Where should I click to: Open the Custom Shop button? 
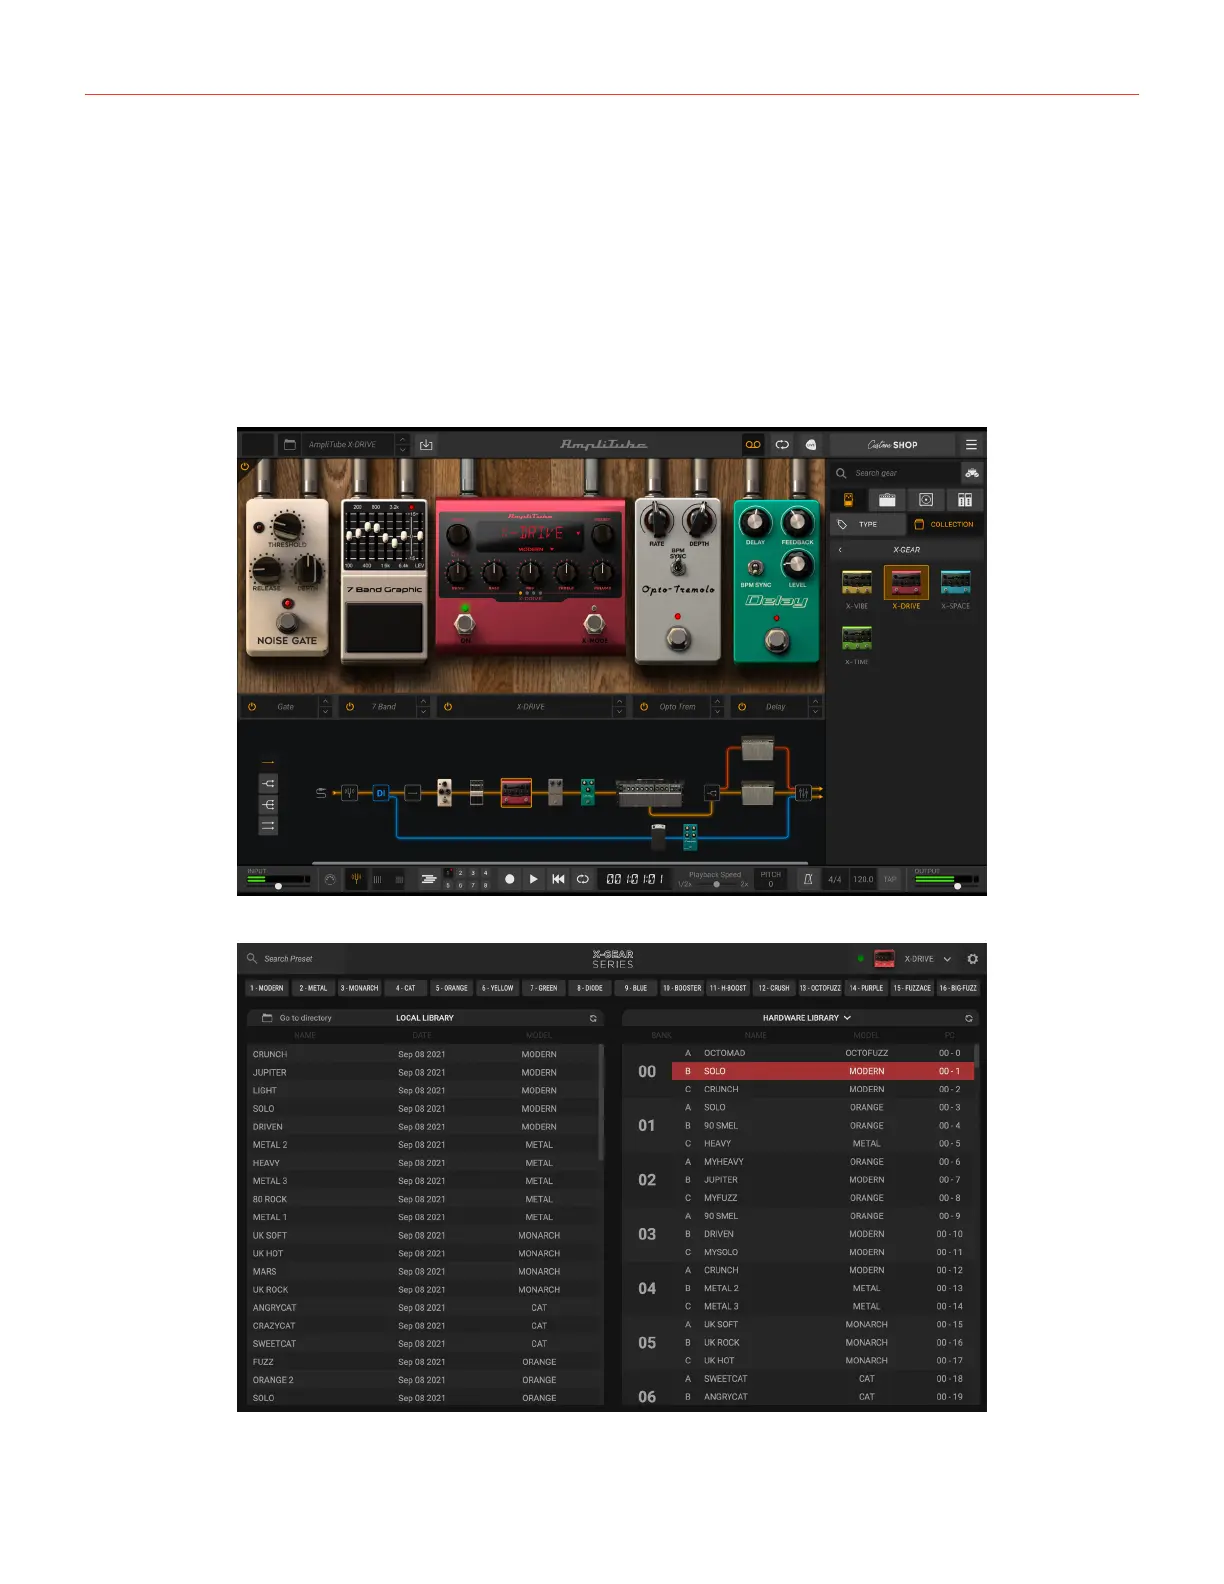[893, 445]
